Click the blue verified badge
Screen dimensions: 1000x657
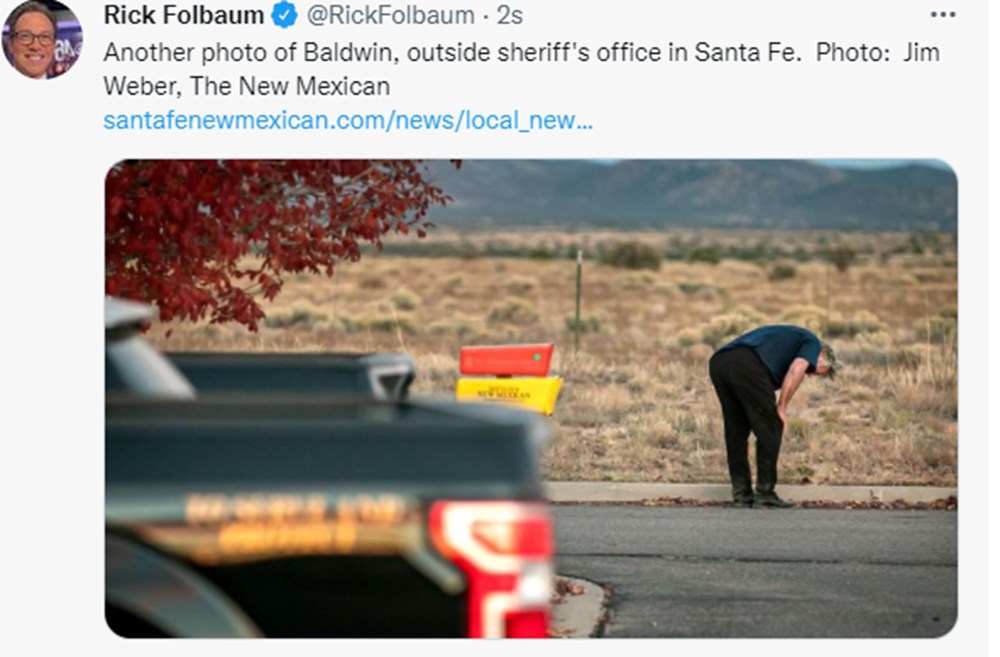click(284, 15)
